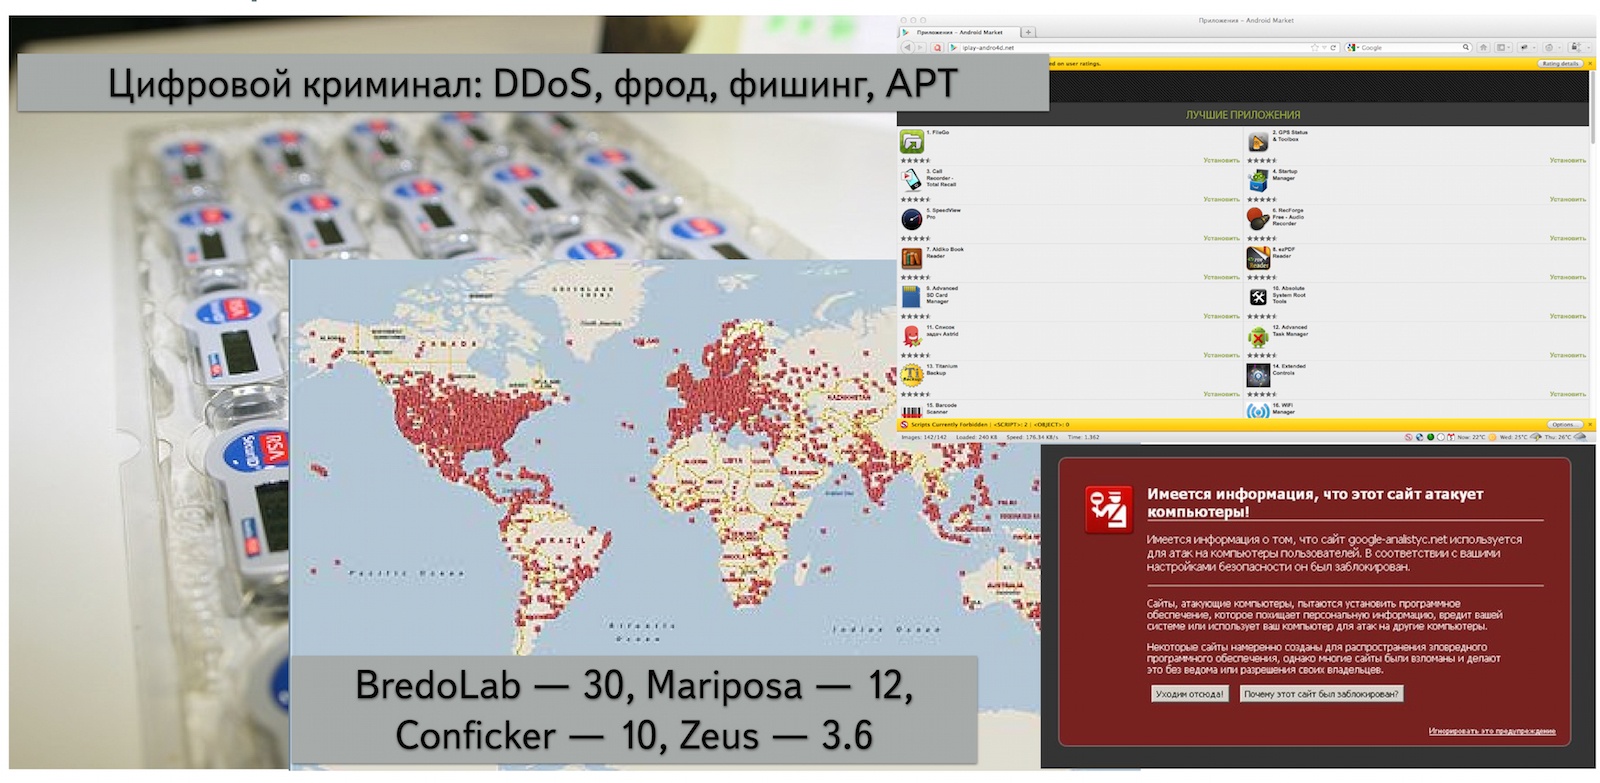Open the Startup Manager app icon
1600x783 pixels.
1258,180
